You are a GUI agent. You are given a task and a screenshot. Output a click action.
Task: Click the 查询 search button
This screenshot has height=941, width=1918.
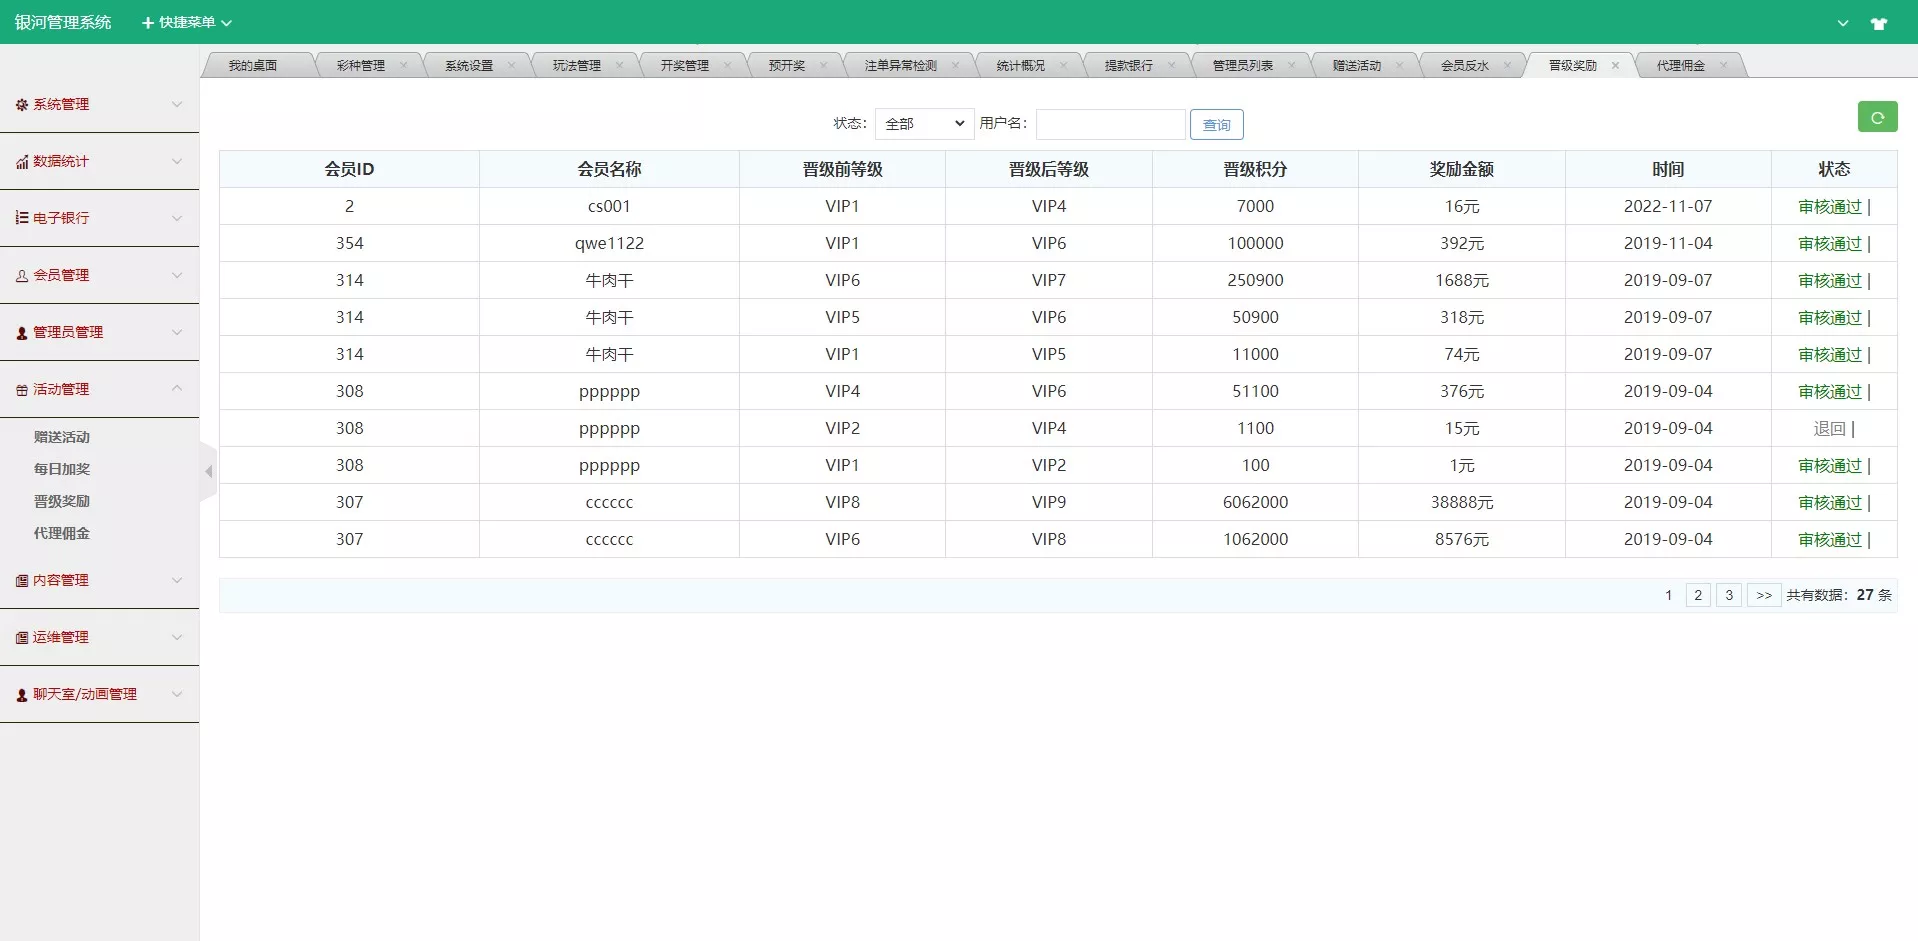(1216, 124)
